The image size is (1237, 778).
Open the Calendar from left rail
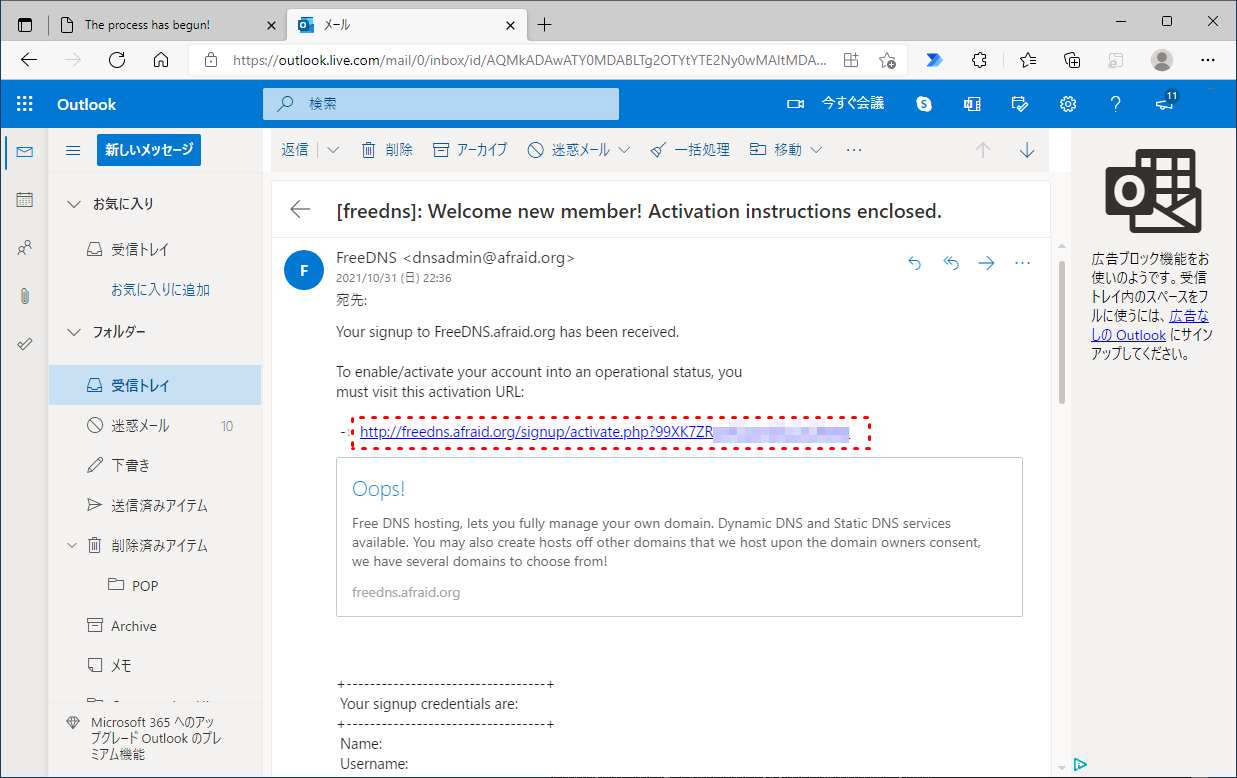[25, 200]
